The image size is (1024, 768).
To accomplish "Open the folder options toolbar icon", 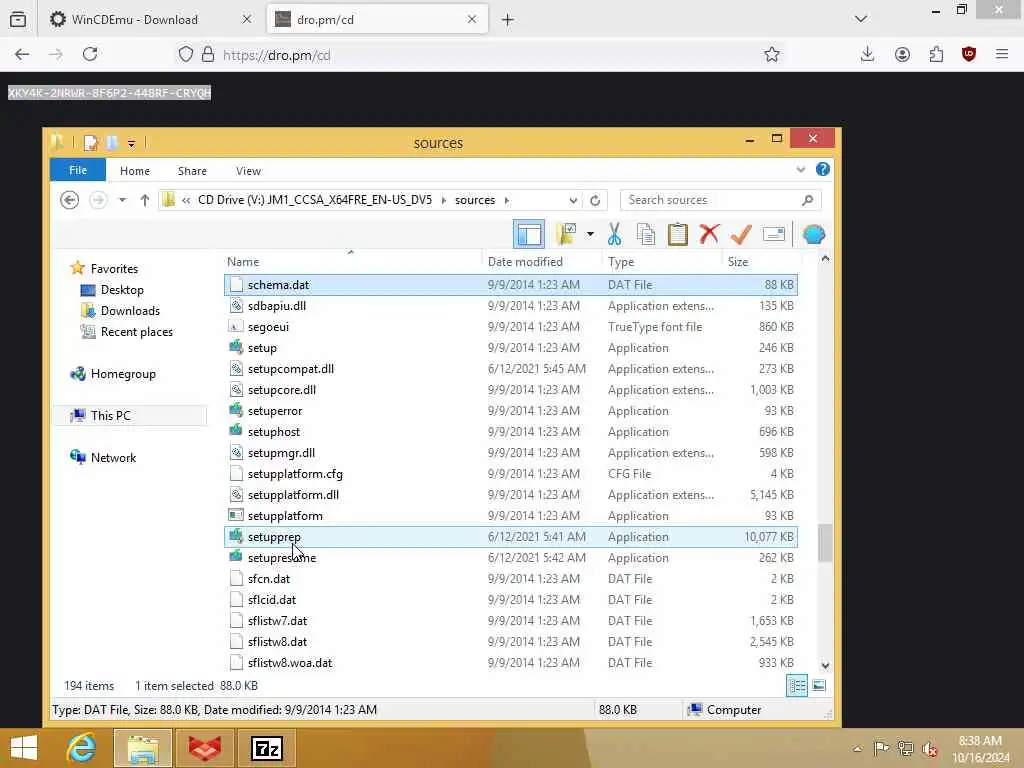I will click(x=566, y=234).
